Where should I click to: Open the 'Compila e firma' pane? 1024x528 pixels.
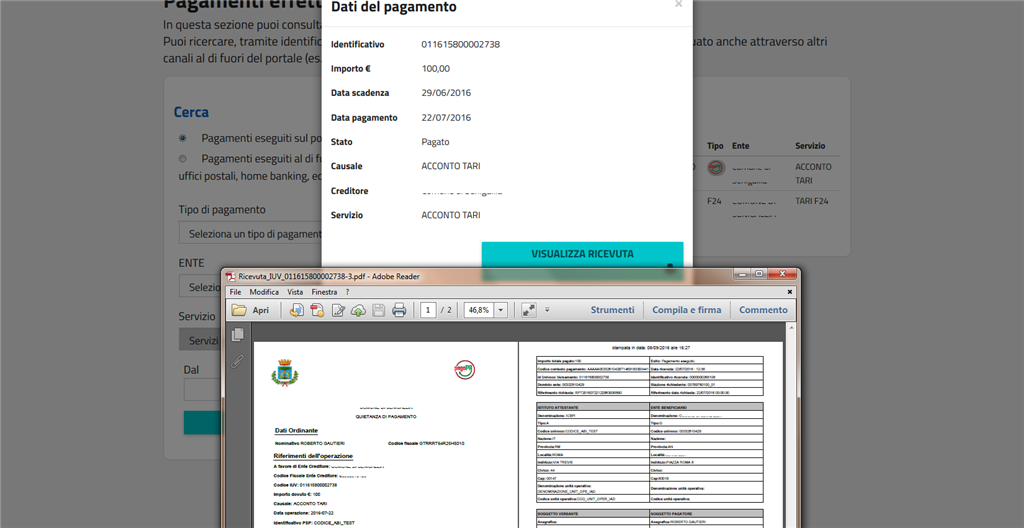click(686, 310)
